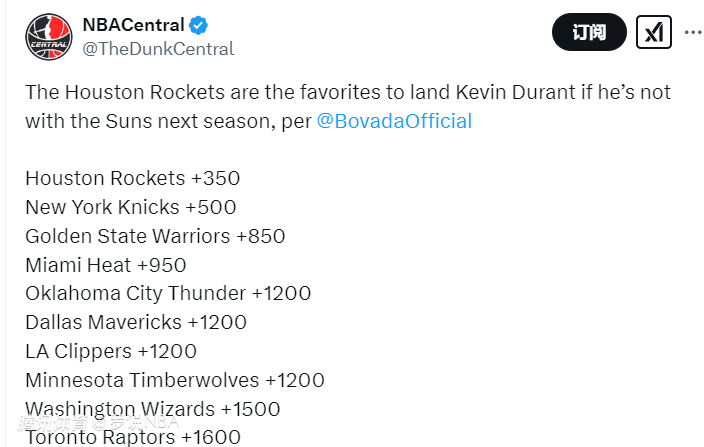Viewport: 704px width, 447px height.
Task: Click the Washington Wizards +1500 line
Action: click(x=152, y=409)
